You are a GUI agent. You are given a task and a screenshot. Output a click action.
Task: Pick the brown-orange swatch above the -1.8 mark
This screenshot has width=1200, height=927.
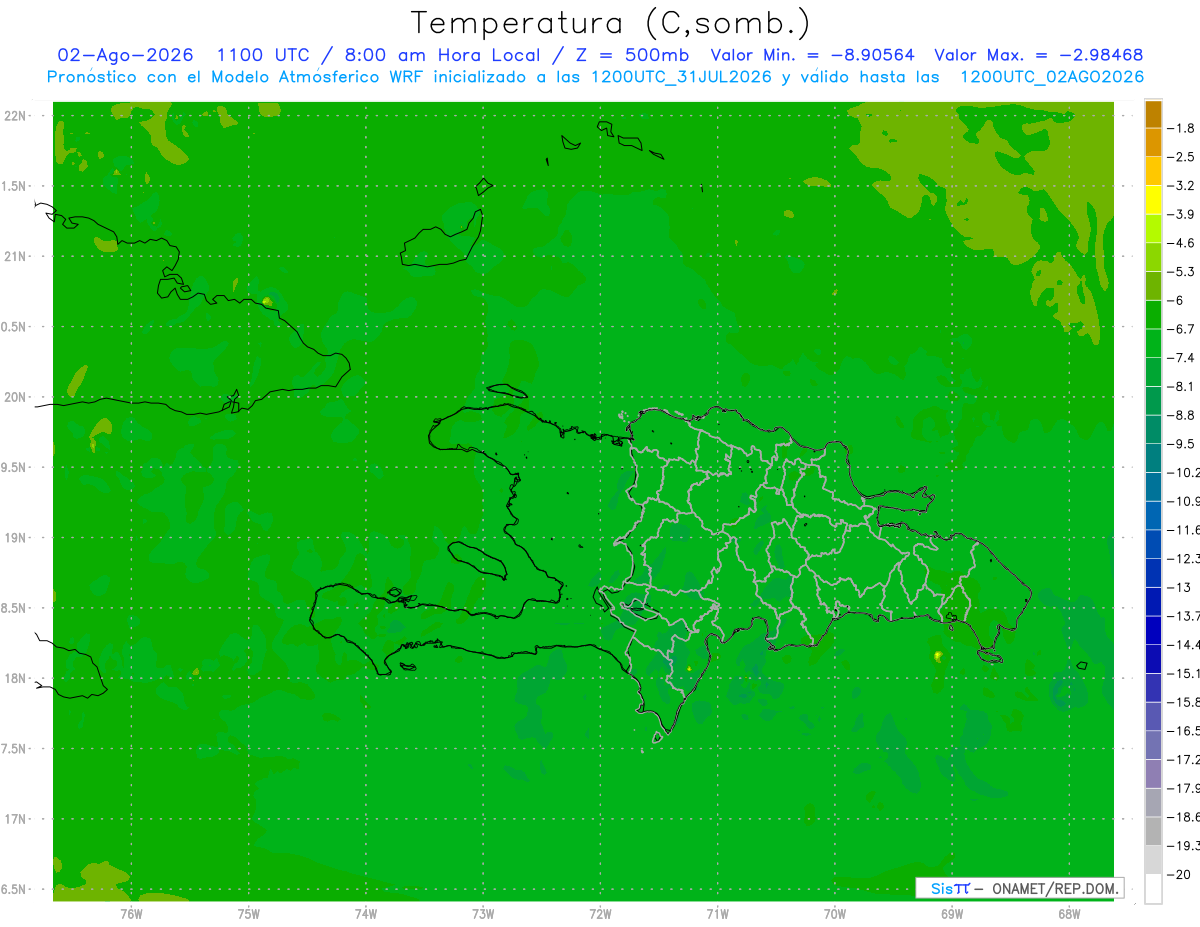(x=1153, y=114)
